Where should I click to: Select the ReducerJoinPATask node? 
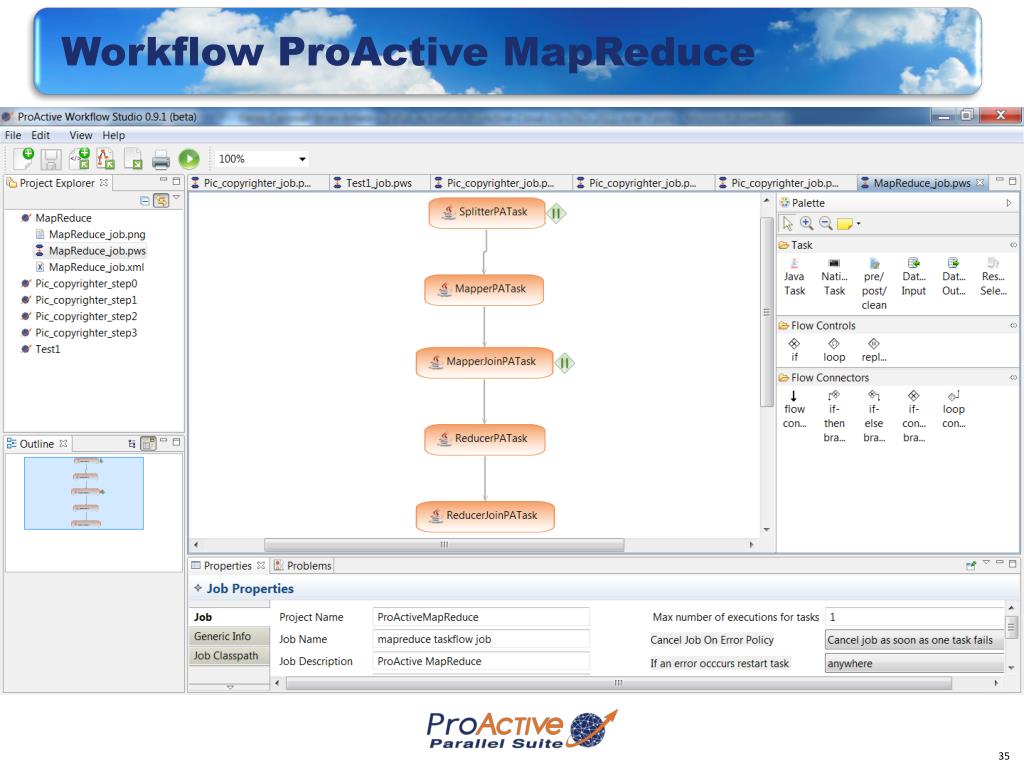point(485,516)
